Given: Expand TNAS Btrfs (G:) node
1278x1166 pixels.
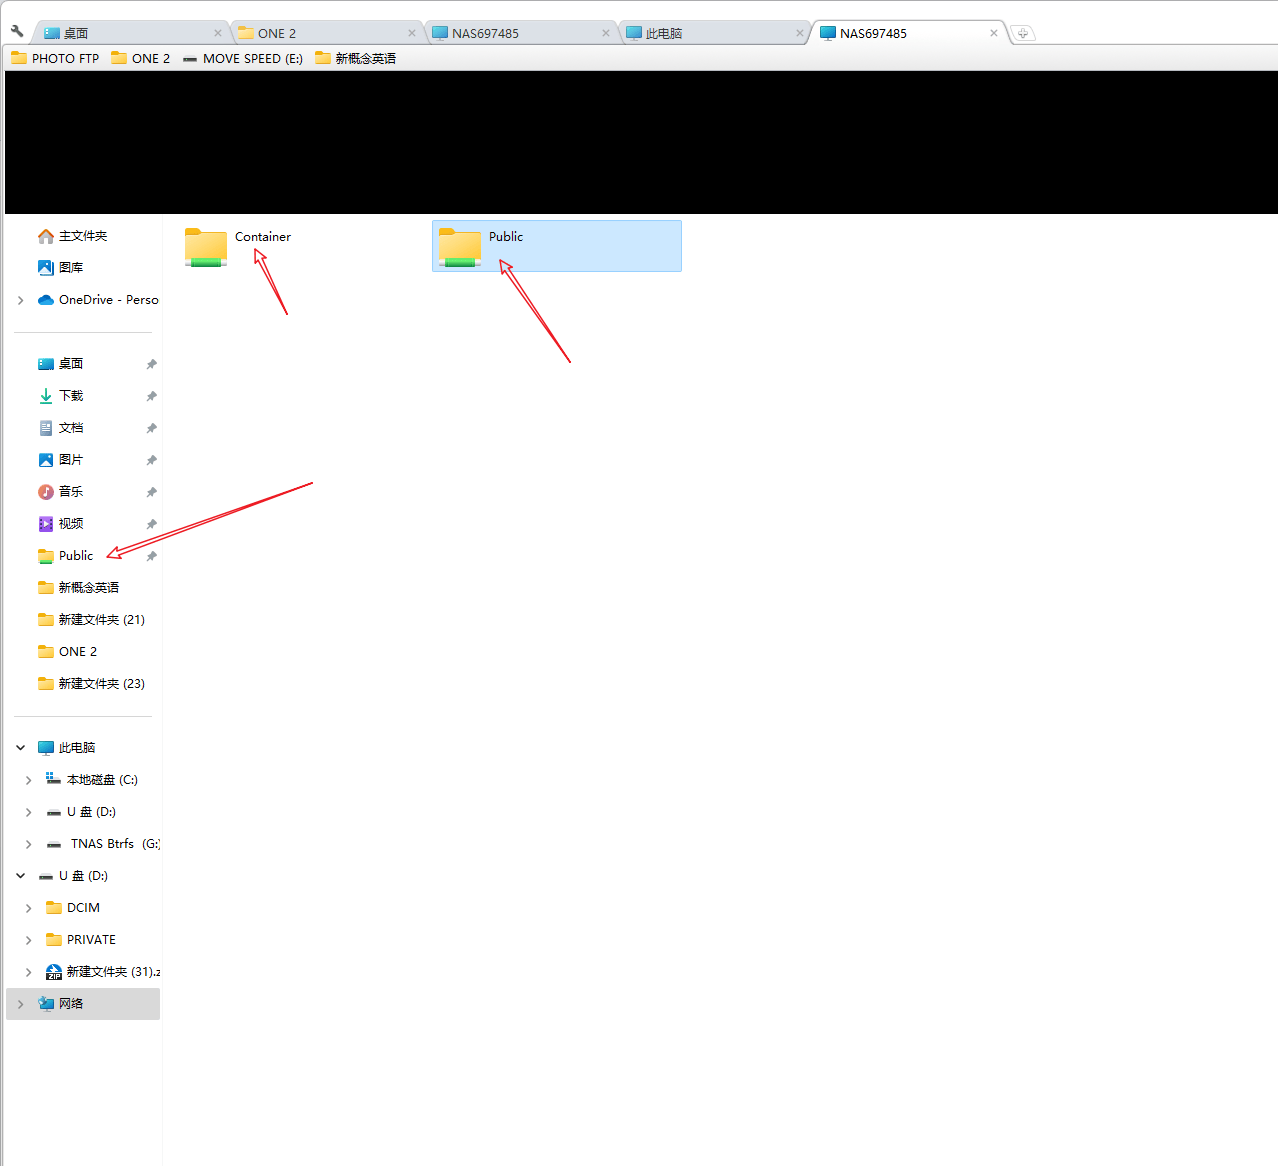Looking at the screenshot, I should (28, 844).
